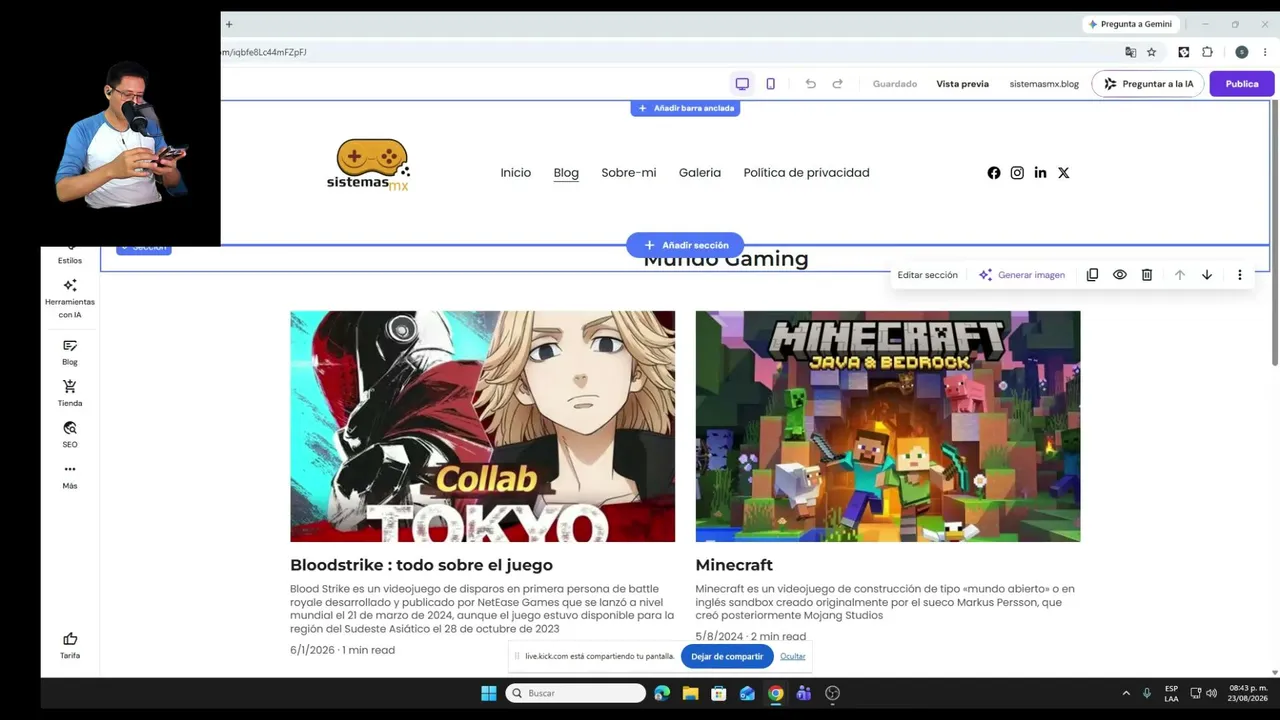The height and width of the screenshot is (720, 1280).
Task: Click the LinkedIn icon in the header
Action: (1040, 173)
